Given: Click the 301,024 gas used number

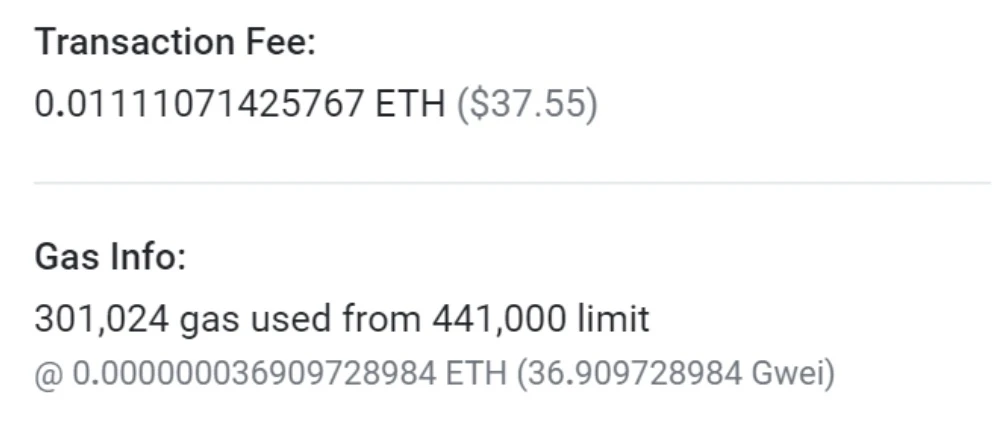Looking at the screenshot, I should 103,319.
